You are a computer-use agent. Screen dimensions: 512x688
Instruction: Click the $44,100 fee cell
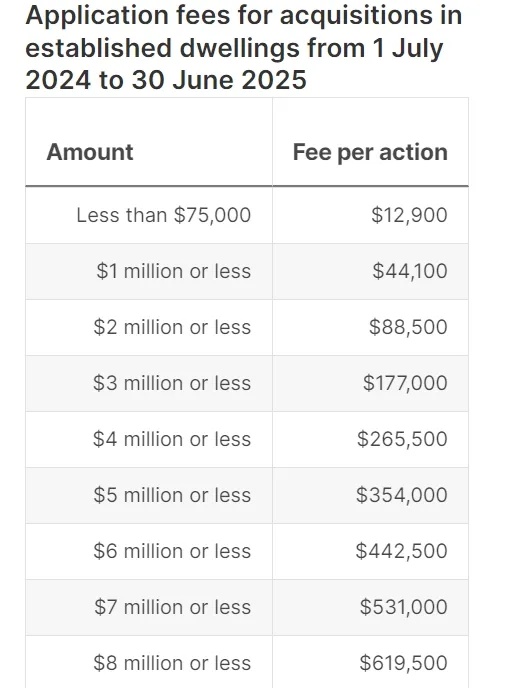pos(370,271)
